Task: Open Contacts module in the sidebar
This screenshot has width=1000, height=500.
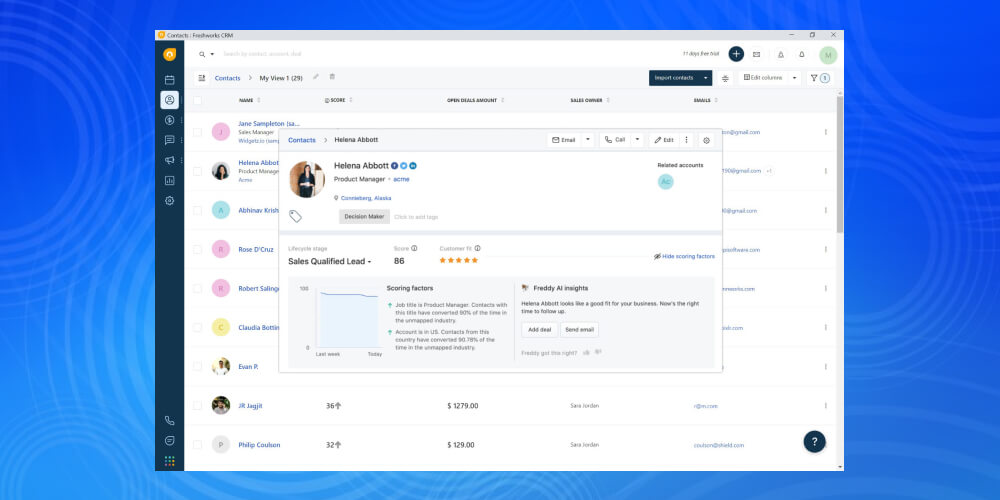Action: tap(170, 99)
